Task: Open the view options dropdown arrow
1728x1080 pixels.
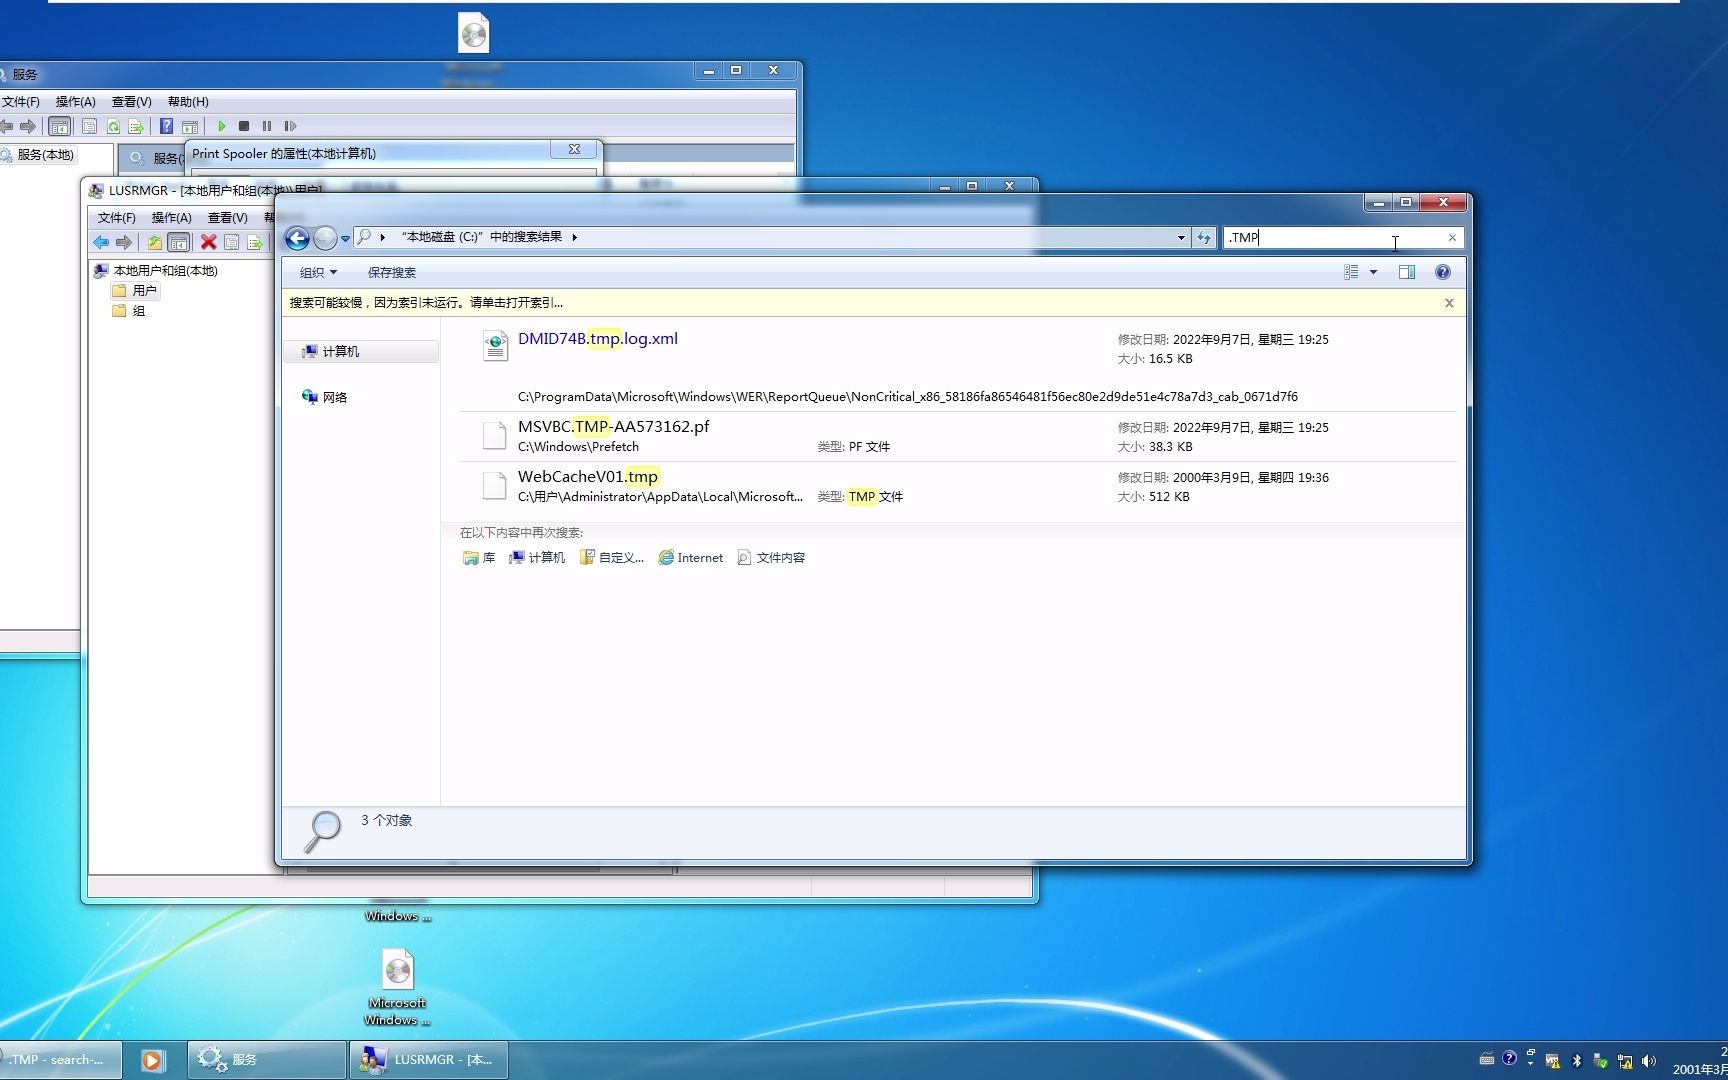Action: coord(1373,272)
